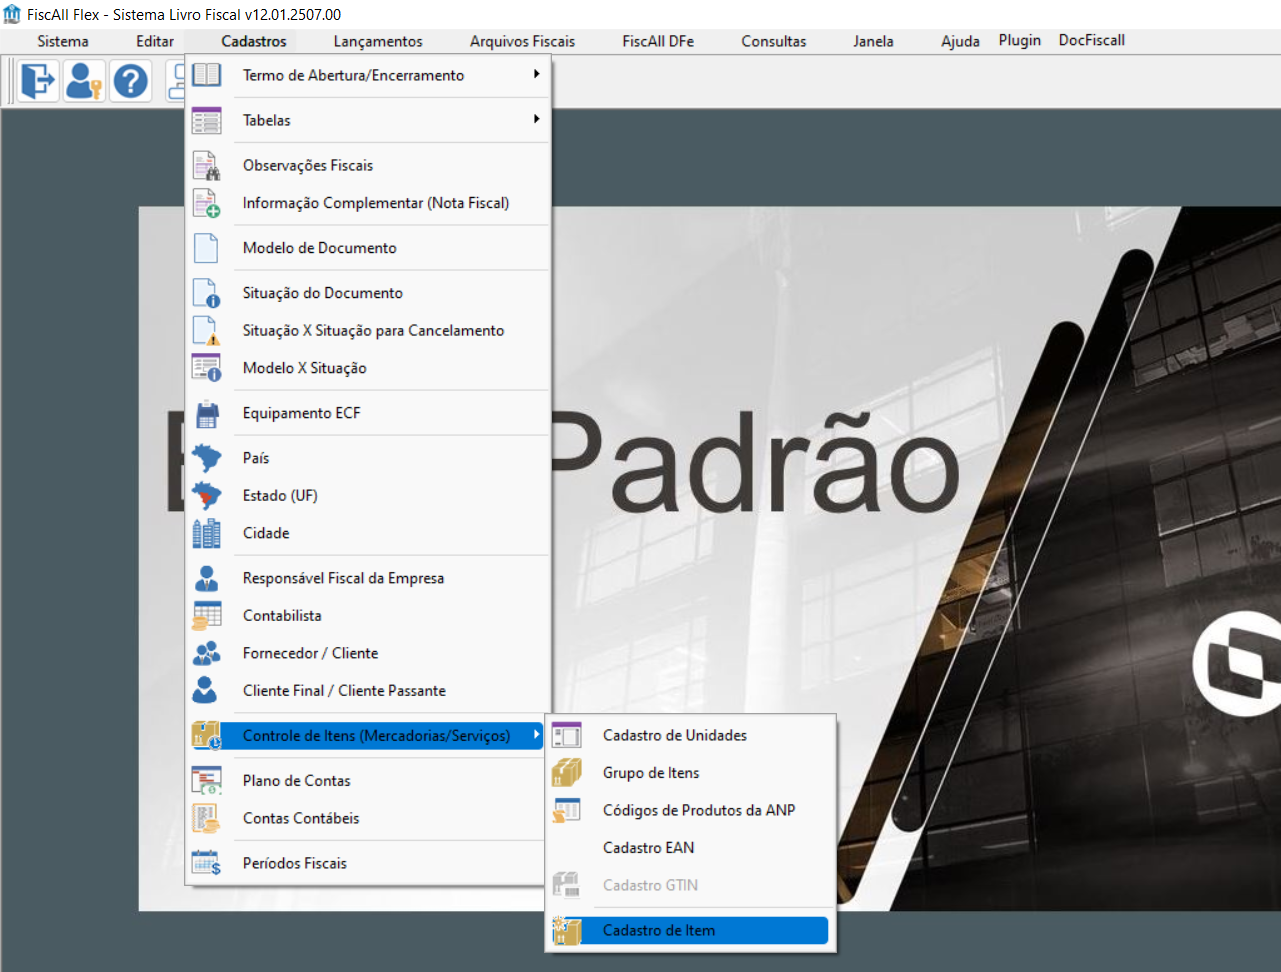The image size is (1281, 972).
Task: Click the Períodos Fiscais calendar icon
Action: (206, 863)
